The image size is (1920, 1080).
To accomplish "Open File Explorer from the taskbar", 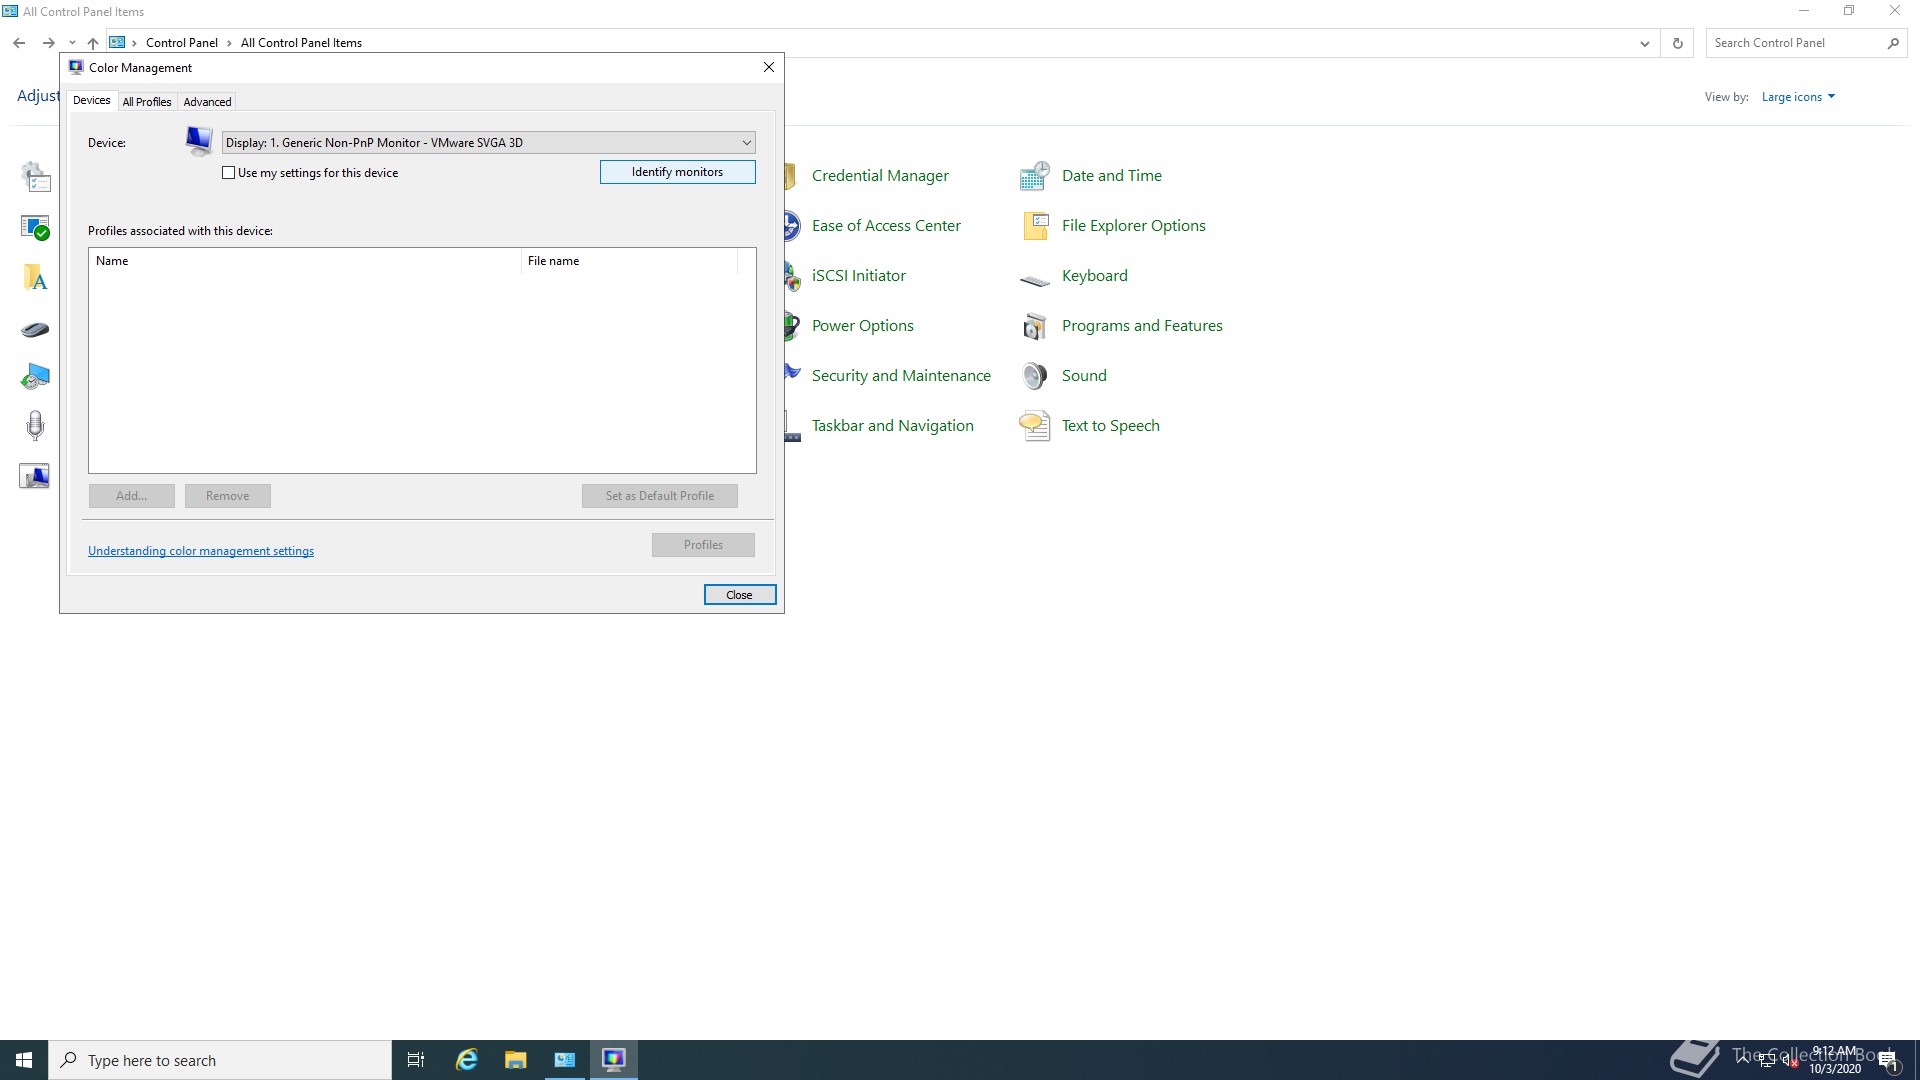I will click(515, 1060).
